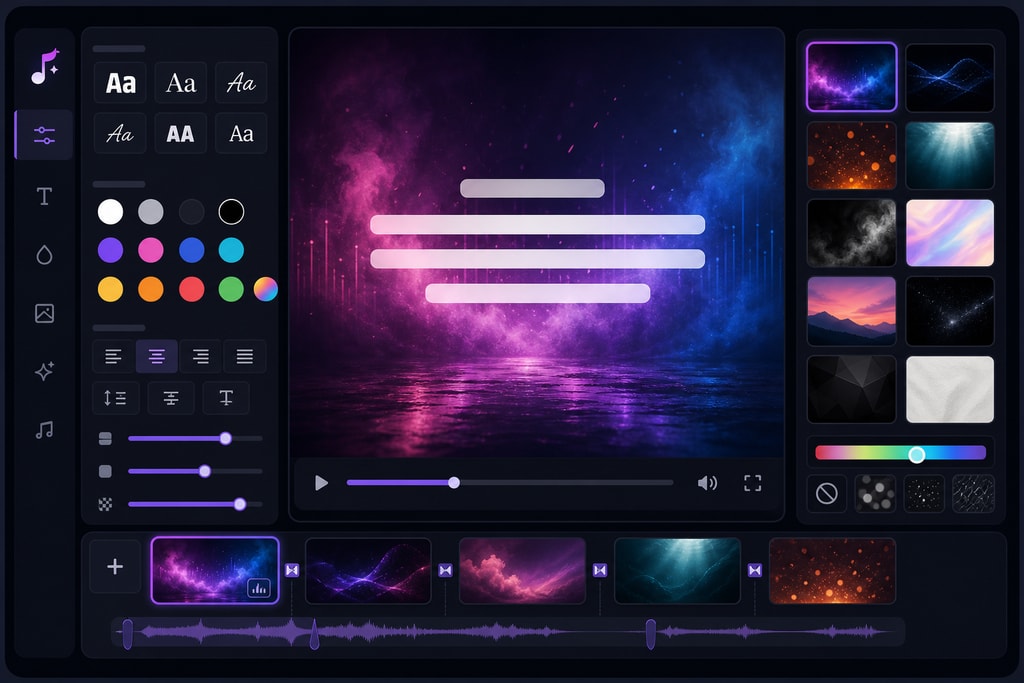Justify text alignment
1024x683 pixels.
245,357
